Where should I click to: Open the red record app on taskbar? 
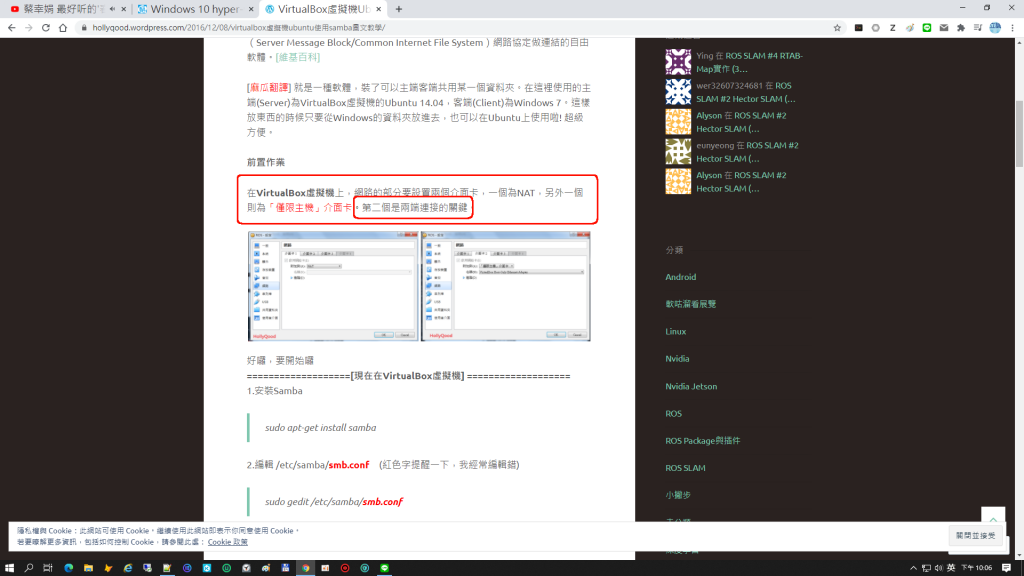[345, 568]
